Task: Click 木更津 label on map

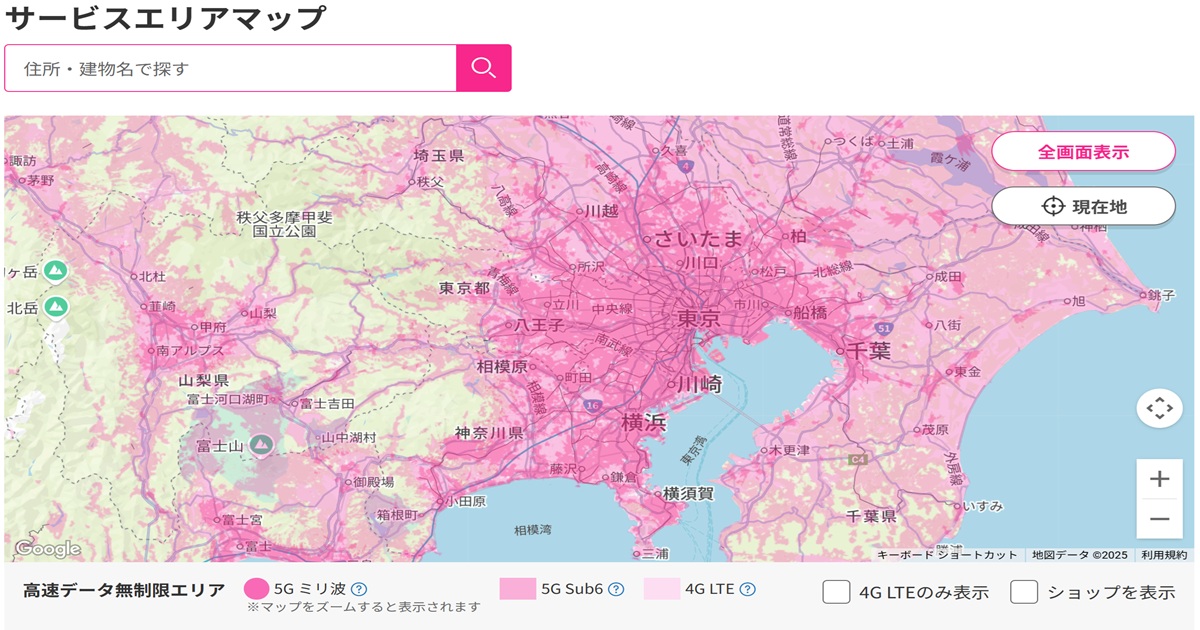Action: [789, 450]
